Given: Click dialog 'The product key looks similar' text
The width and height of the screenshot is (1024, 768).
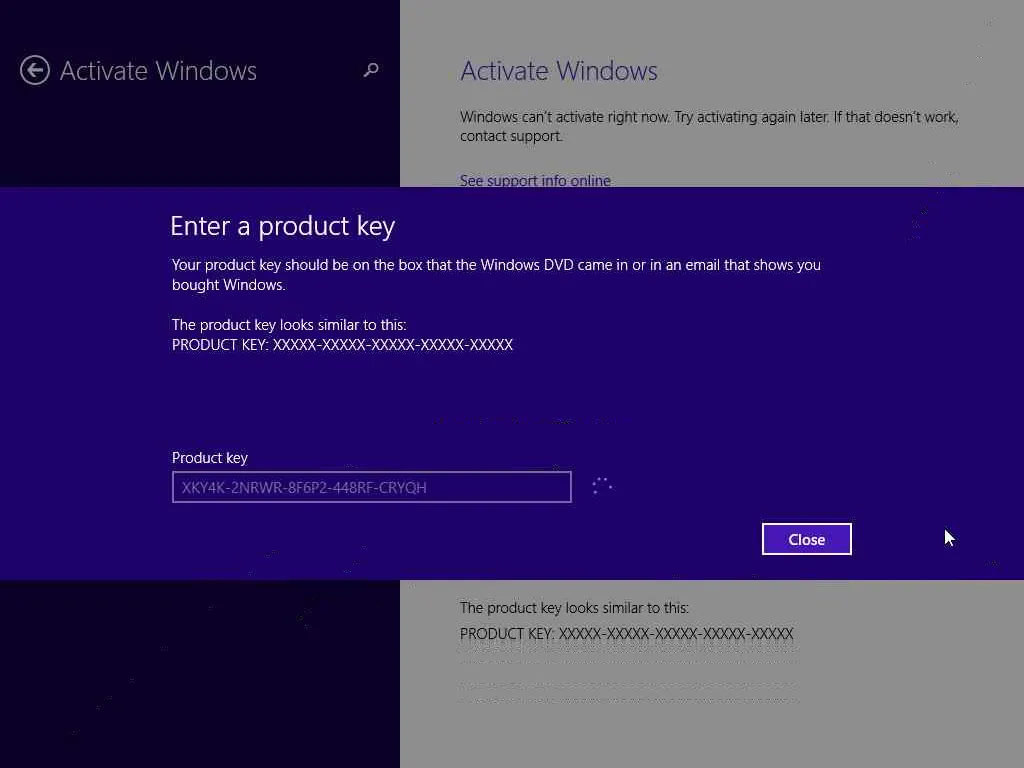Looking at the screenshot, I should point(289,325).
